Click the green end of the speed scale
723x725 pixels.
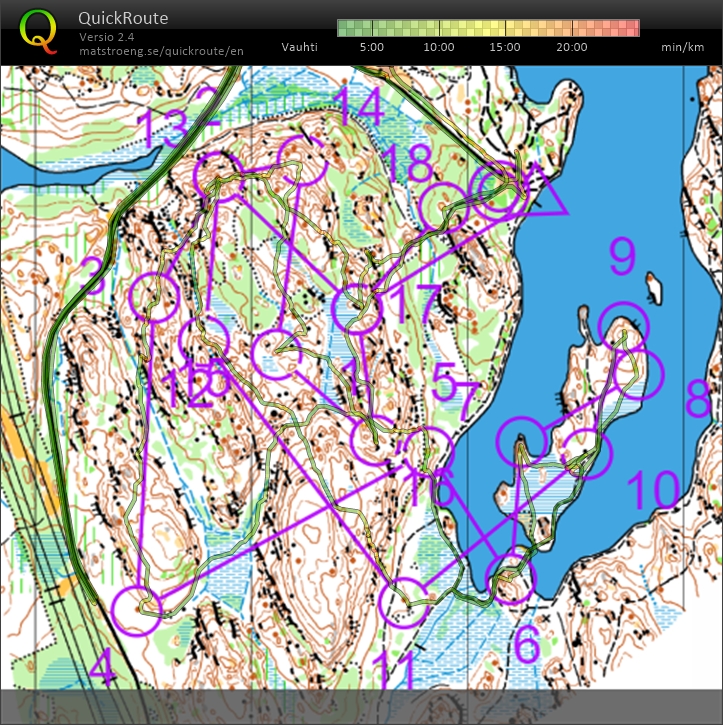pyautogui.click(x=345, y=28)
